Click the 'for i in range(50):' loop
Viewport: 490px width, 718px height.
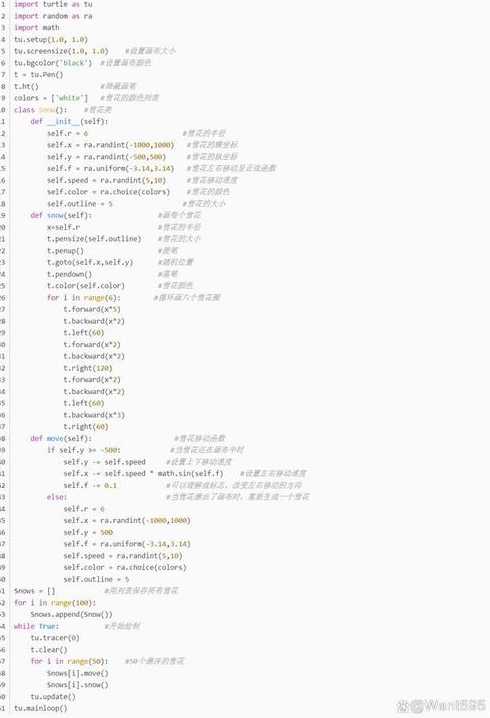pos(69,662)
